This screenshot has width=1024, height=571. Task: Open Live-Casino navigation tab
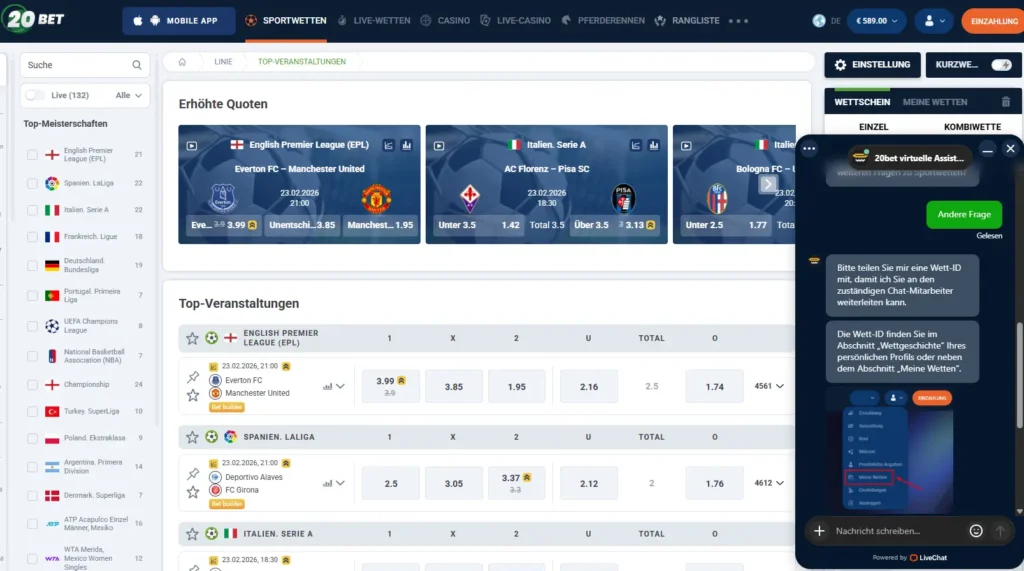point(515,21)
